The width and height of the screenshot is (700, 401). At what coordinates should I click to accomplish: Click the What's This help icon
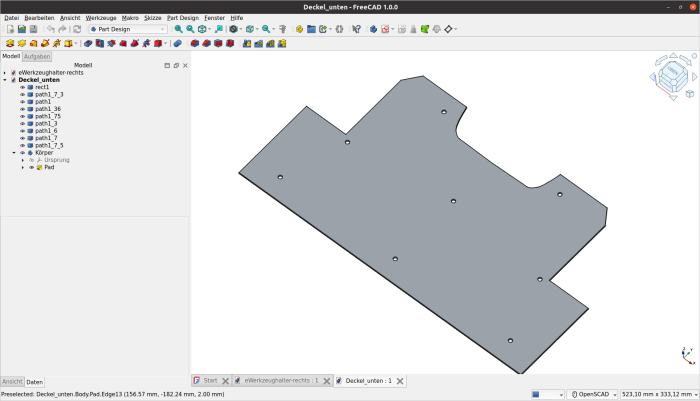click(355, 29)
